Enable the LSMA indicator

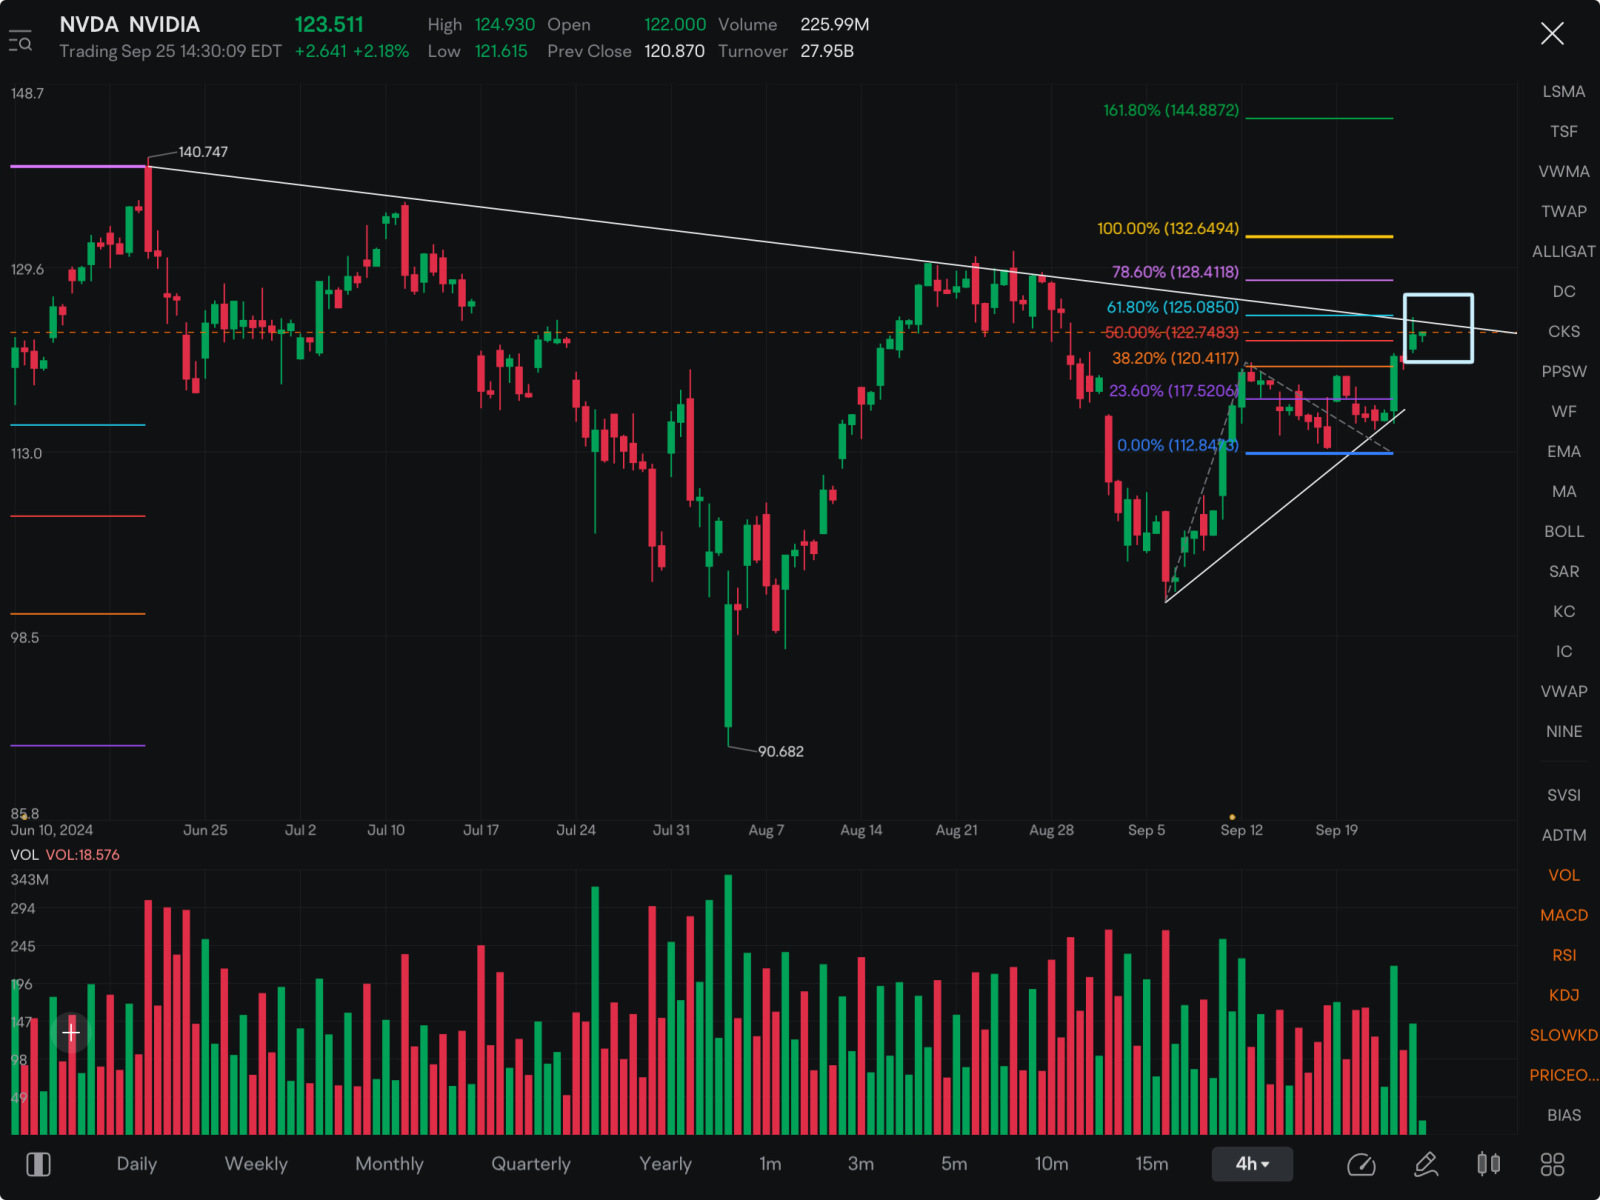[1564, 92]
